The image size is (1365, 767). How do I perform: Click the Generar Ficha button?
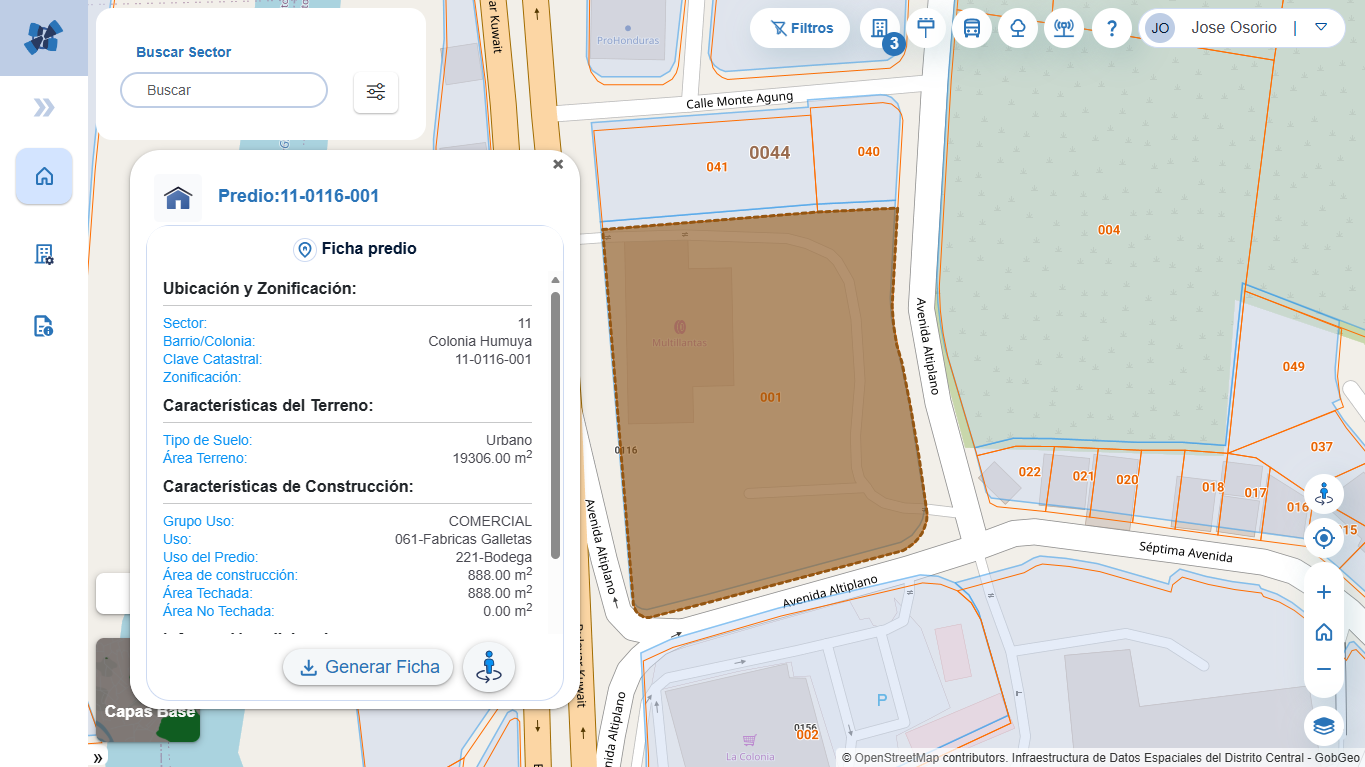point(368,667)
